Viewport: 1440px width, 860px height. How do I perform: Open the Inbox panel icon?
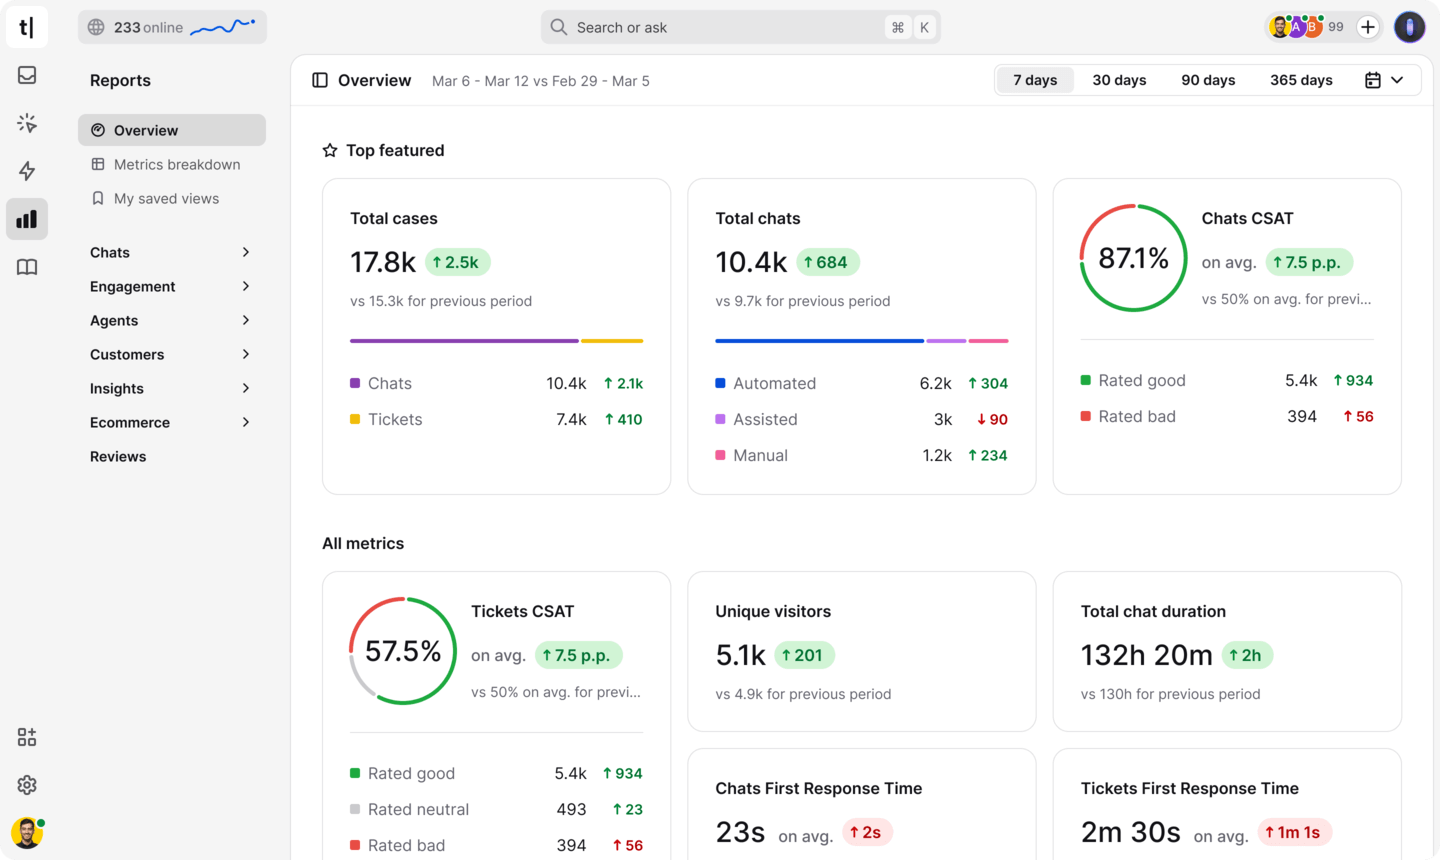click(x=26, y=75)
